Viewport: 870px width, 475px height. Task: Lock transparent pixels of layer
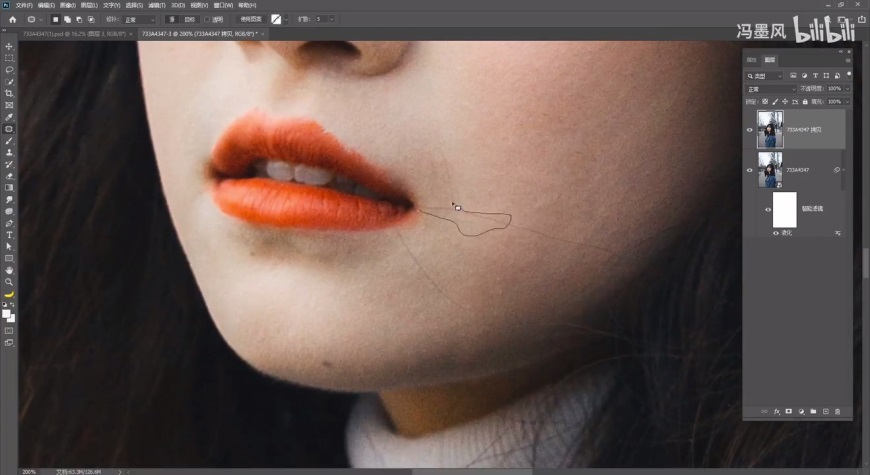[x=765, y=102]
